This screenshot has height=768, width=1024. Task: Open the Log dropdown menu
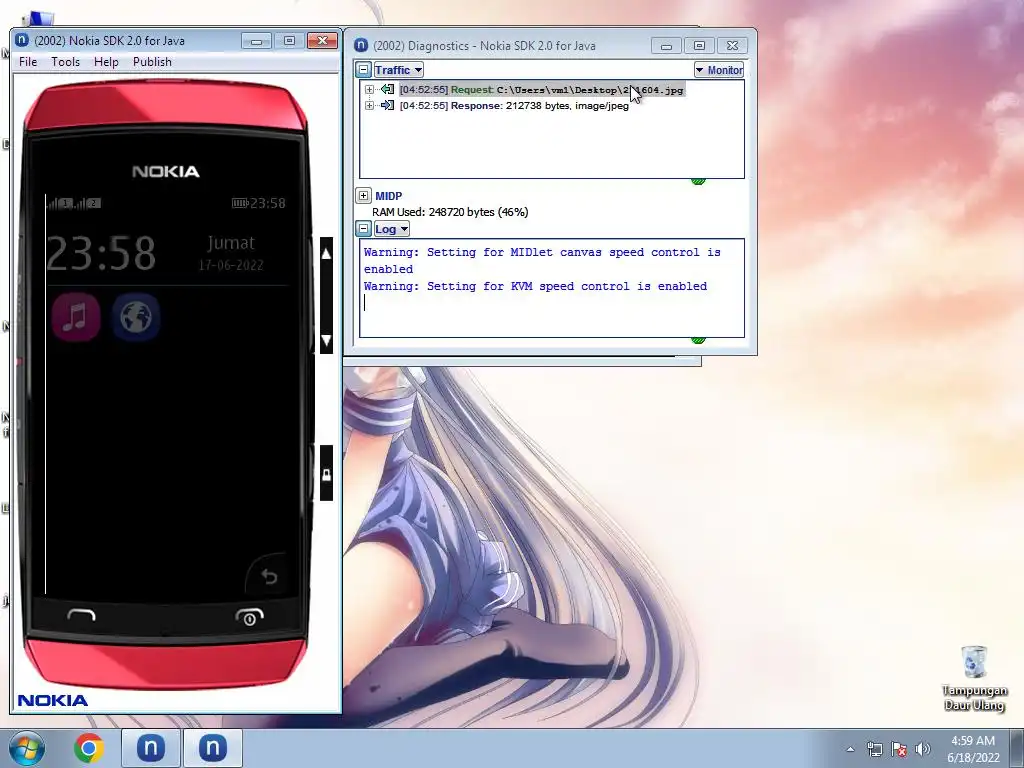coord(391,229)
